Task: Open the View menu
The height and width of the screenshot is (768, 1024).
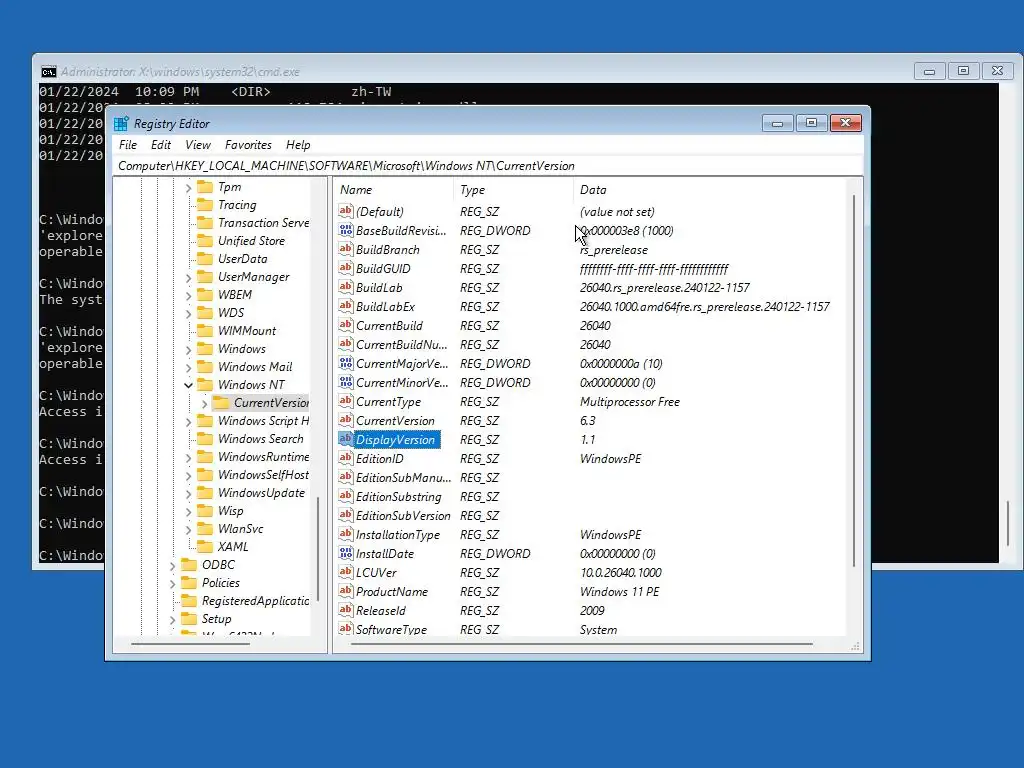Action: (198, 145)
